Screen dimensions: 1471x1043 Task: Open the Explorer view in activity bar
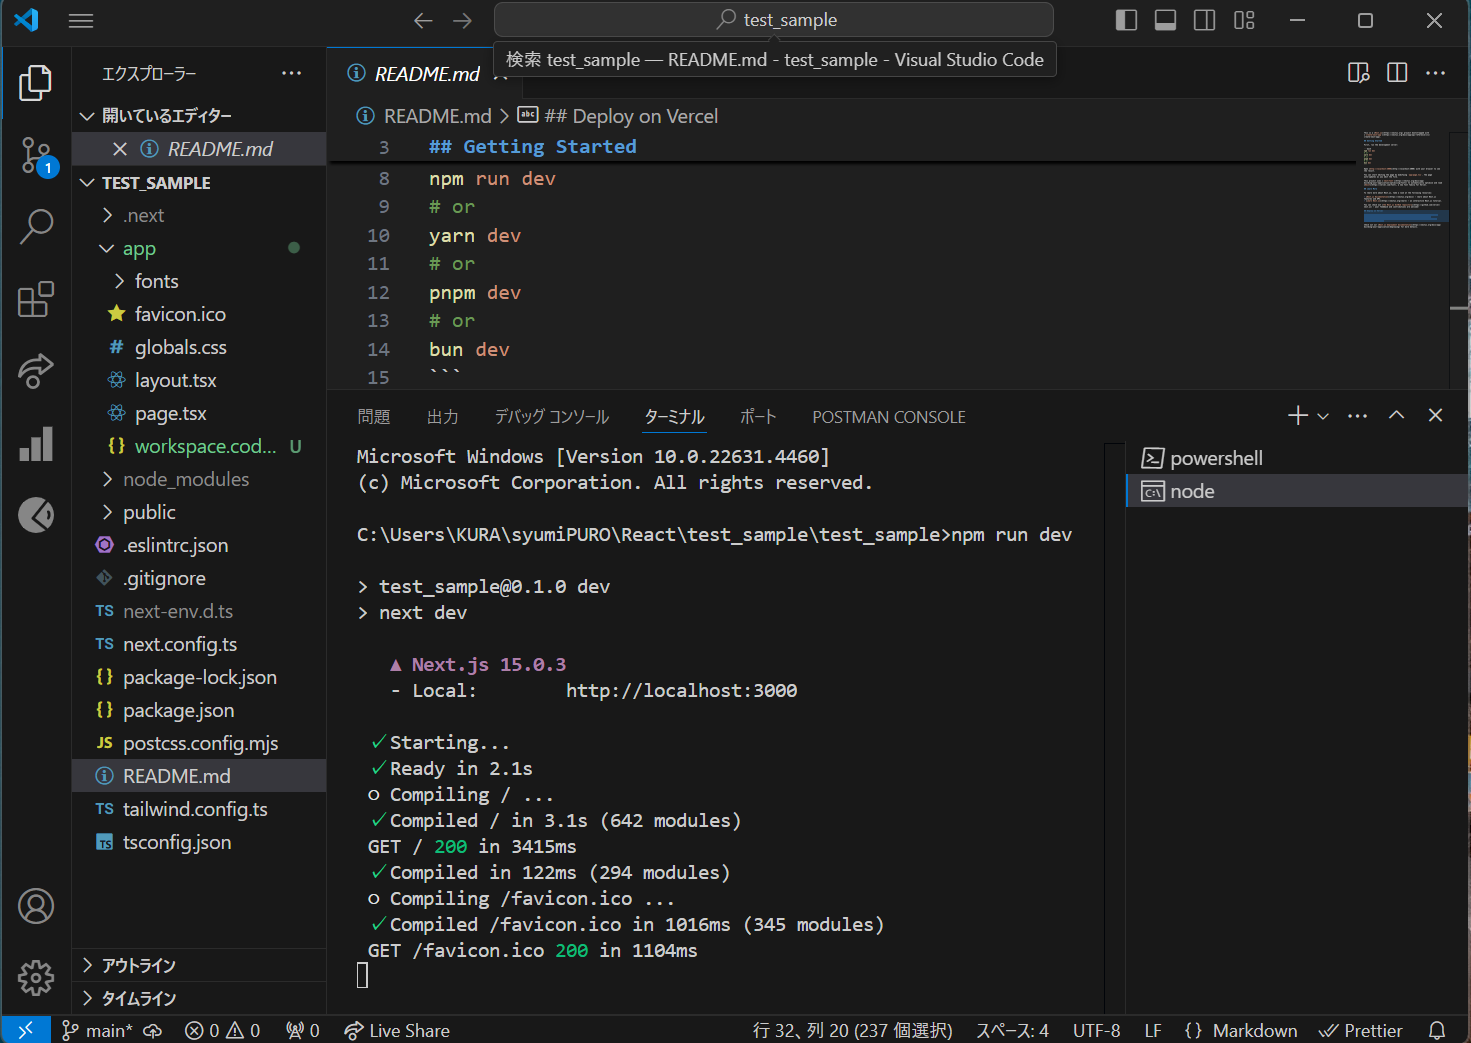(36, 82)
